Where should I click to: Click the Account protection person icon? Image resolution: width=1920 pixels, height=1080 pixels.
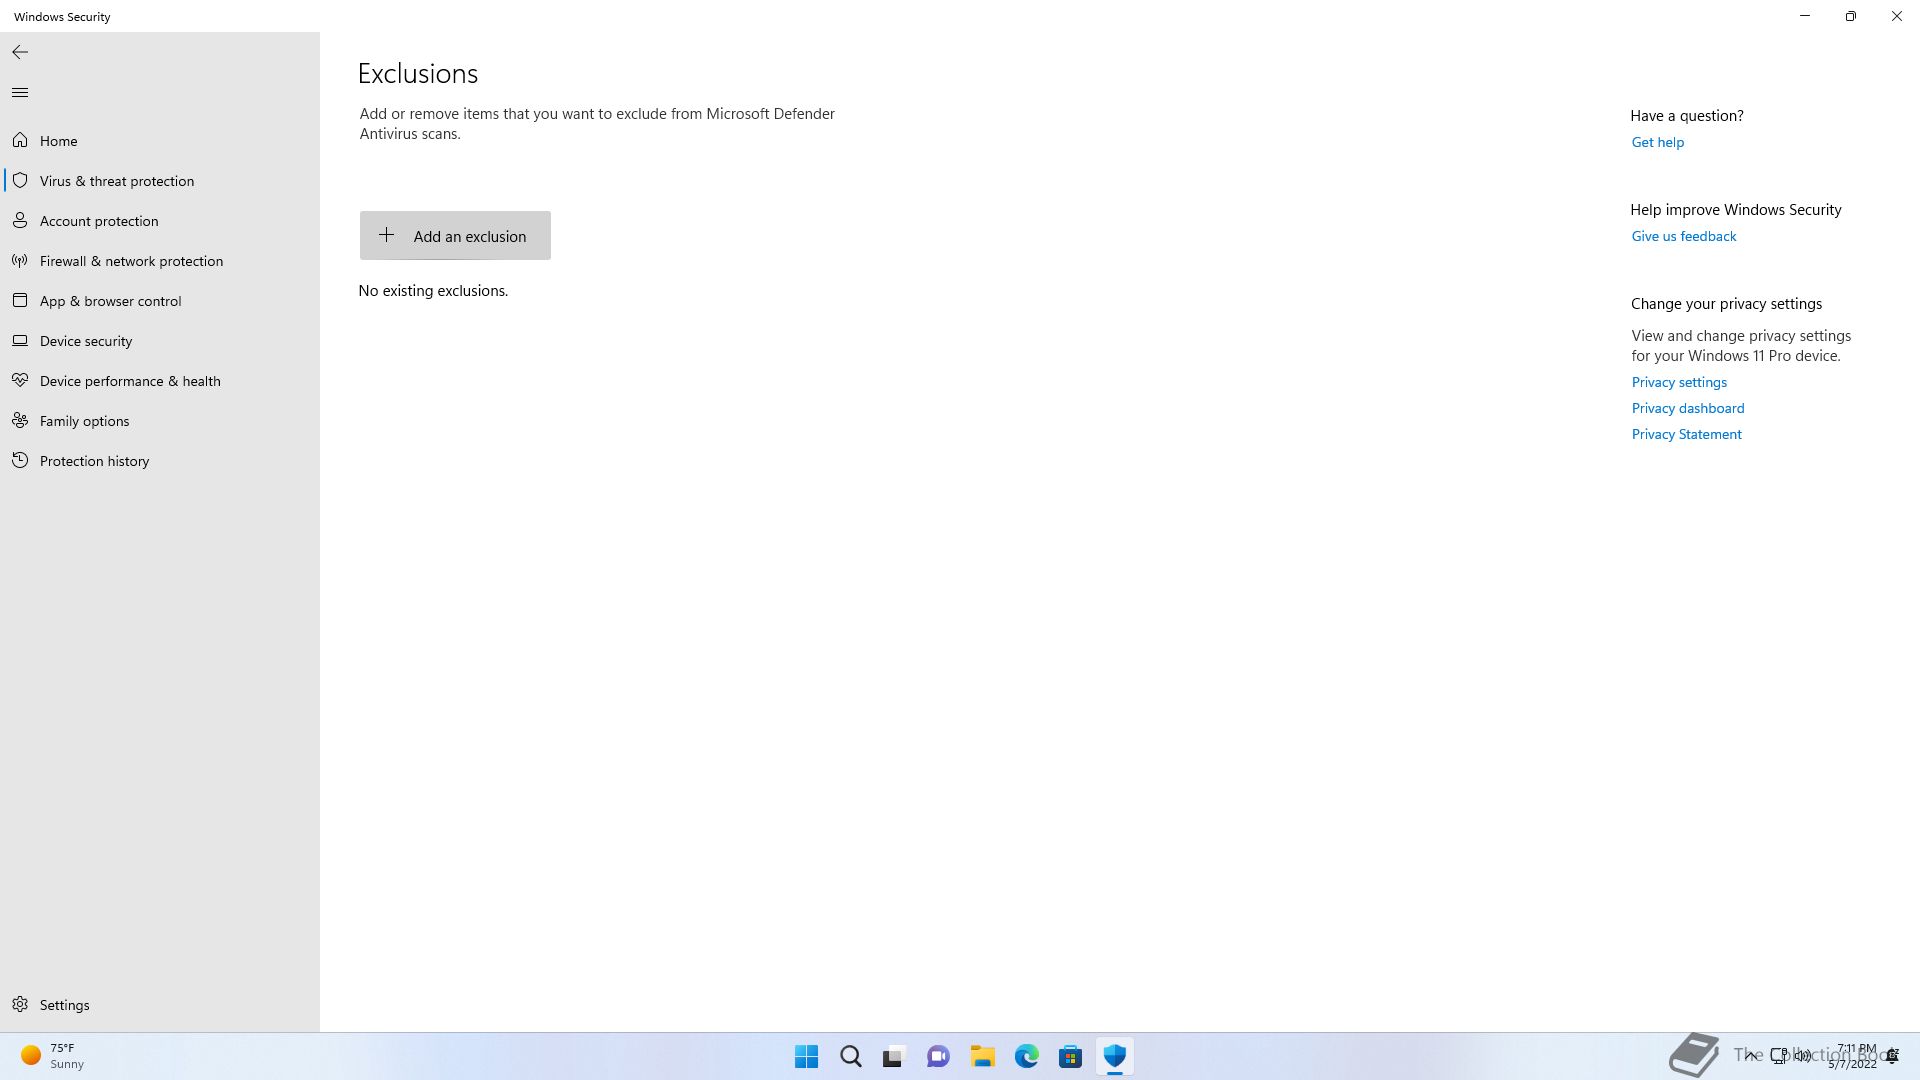(x=20, y=221)
